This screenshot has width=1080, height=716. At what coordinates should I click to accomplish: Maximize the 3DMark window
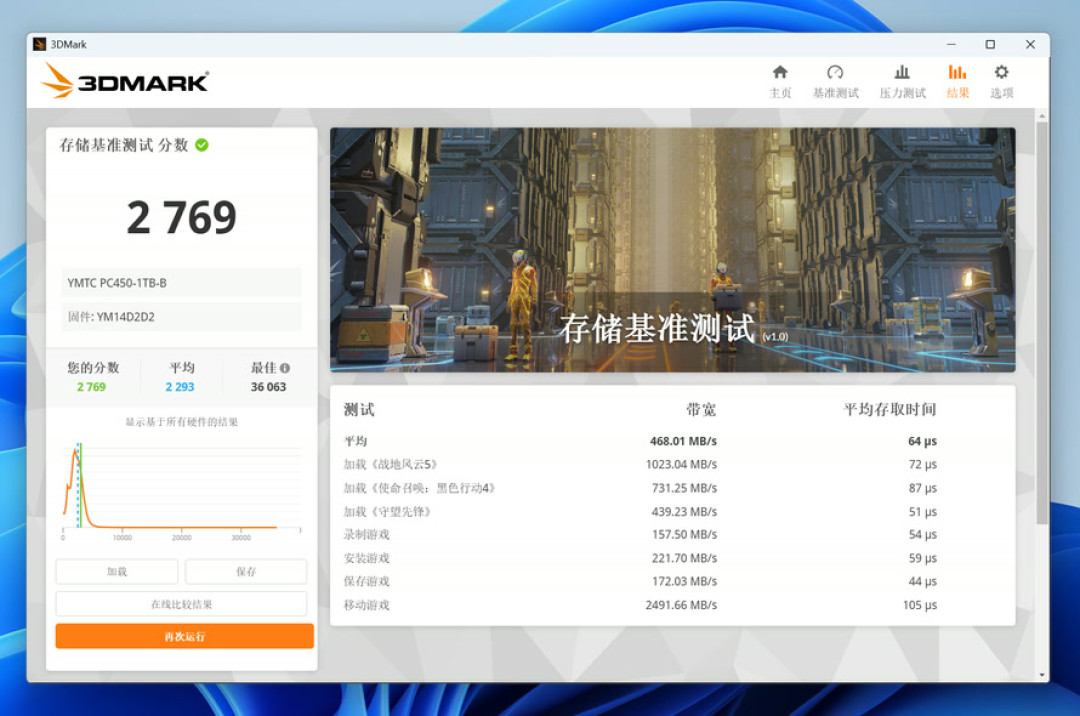tap(990, 44)
